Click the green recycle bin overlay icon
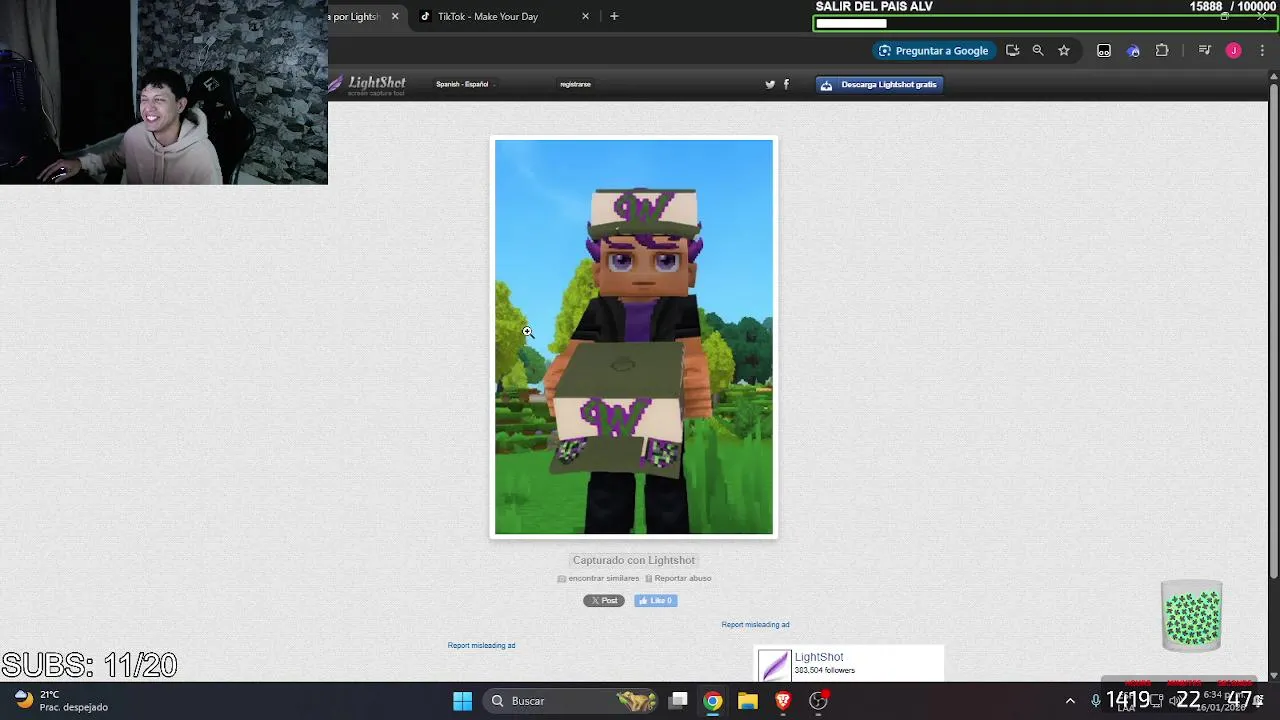 [x=1192, y=616]
